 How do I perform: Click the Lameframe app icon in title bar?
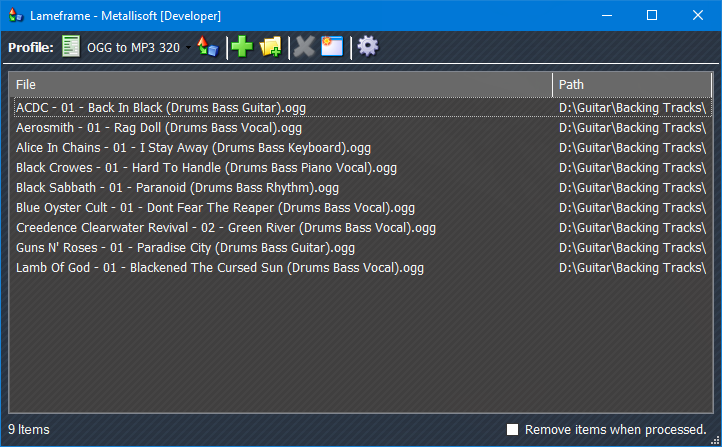(x=14, y=15)
